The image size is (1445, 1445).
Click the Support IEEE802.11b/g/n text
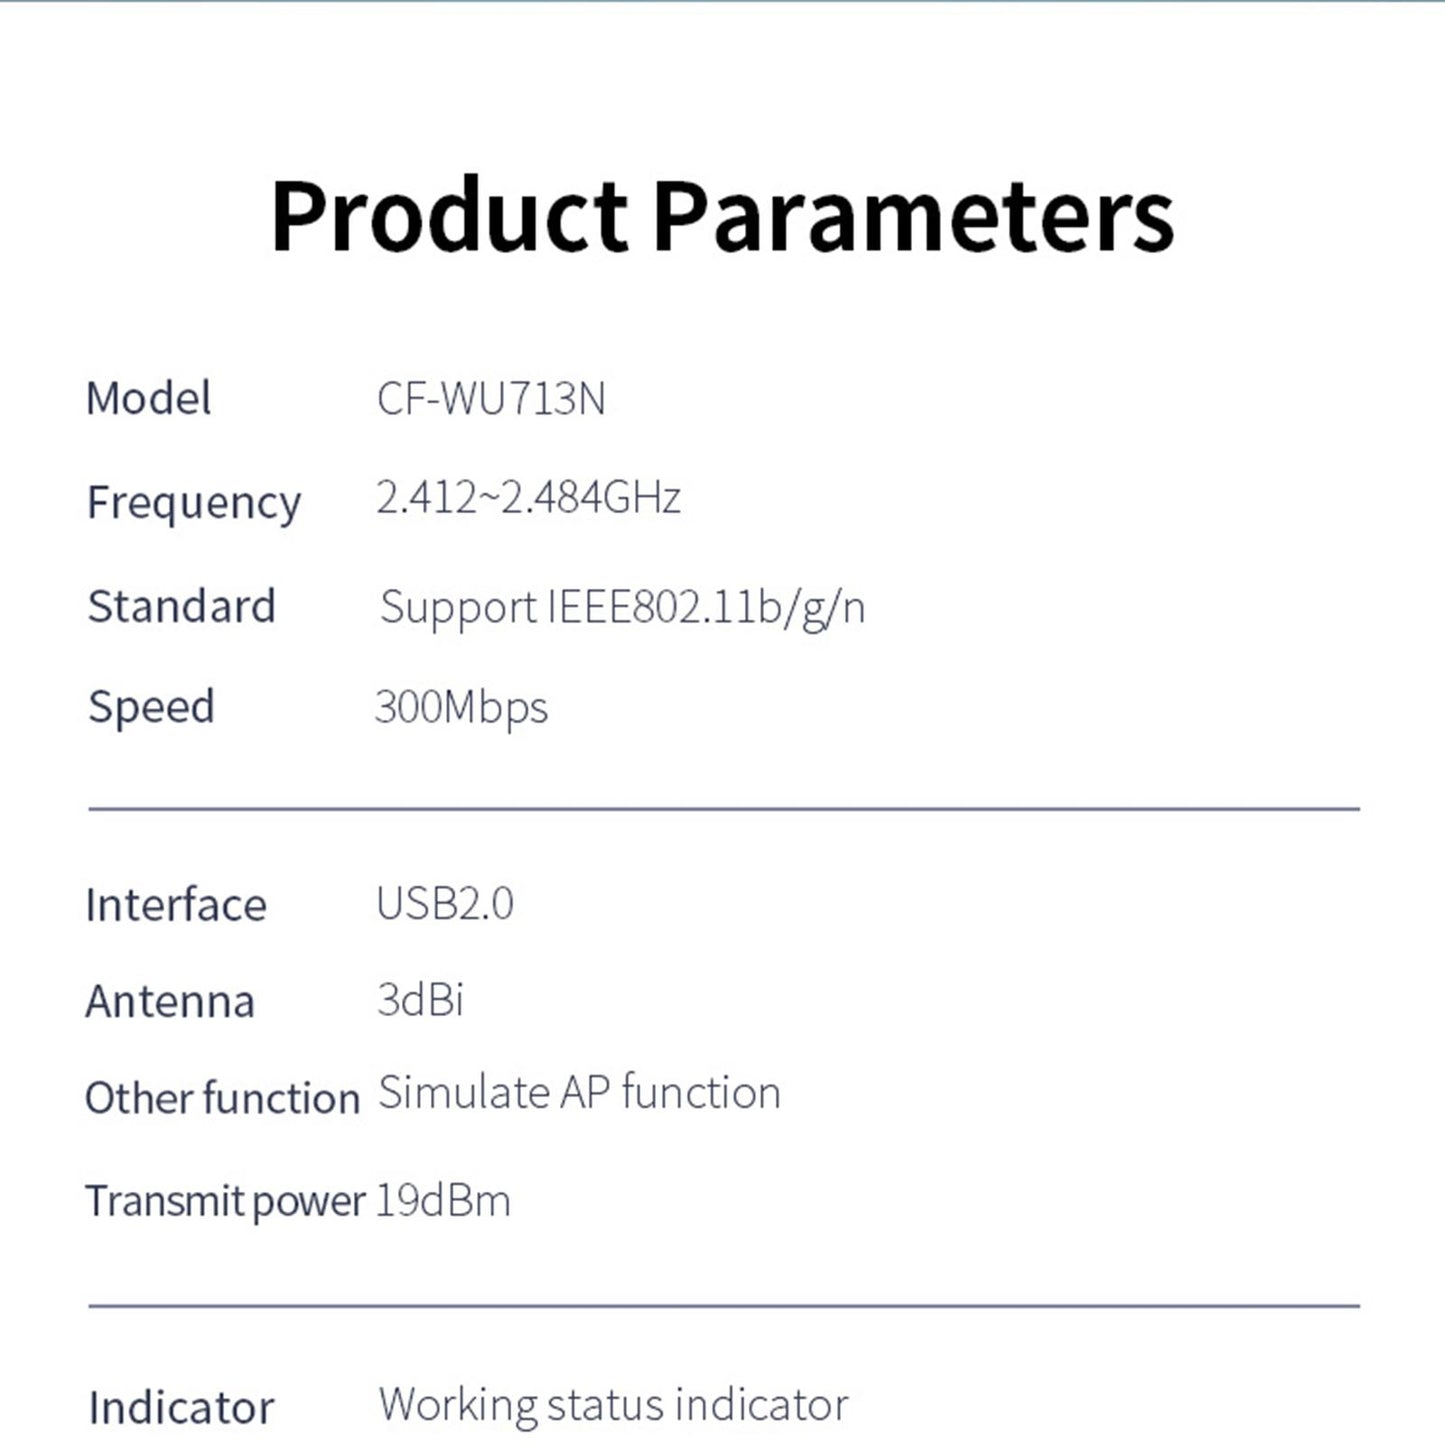point(622,608)
